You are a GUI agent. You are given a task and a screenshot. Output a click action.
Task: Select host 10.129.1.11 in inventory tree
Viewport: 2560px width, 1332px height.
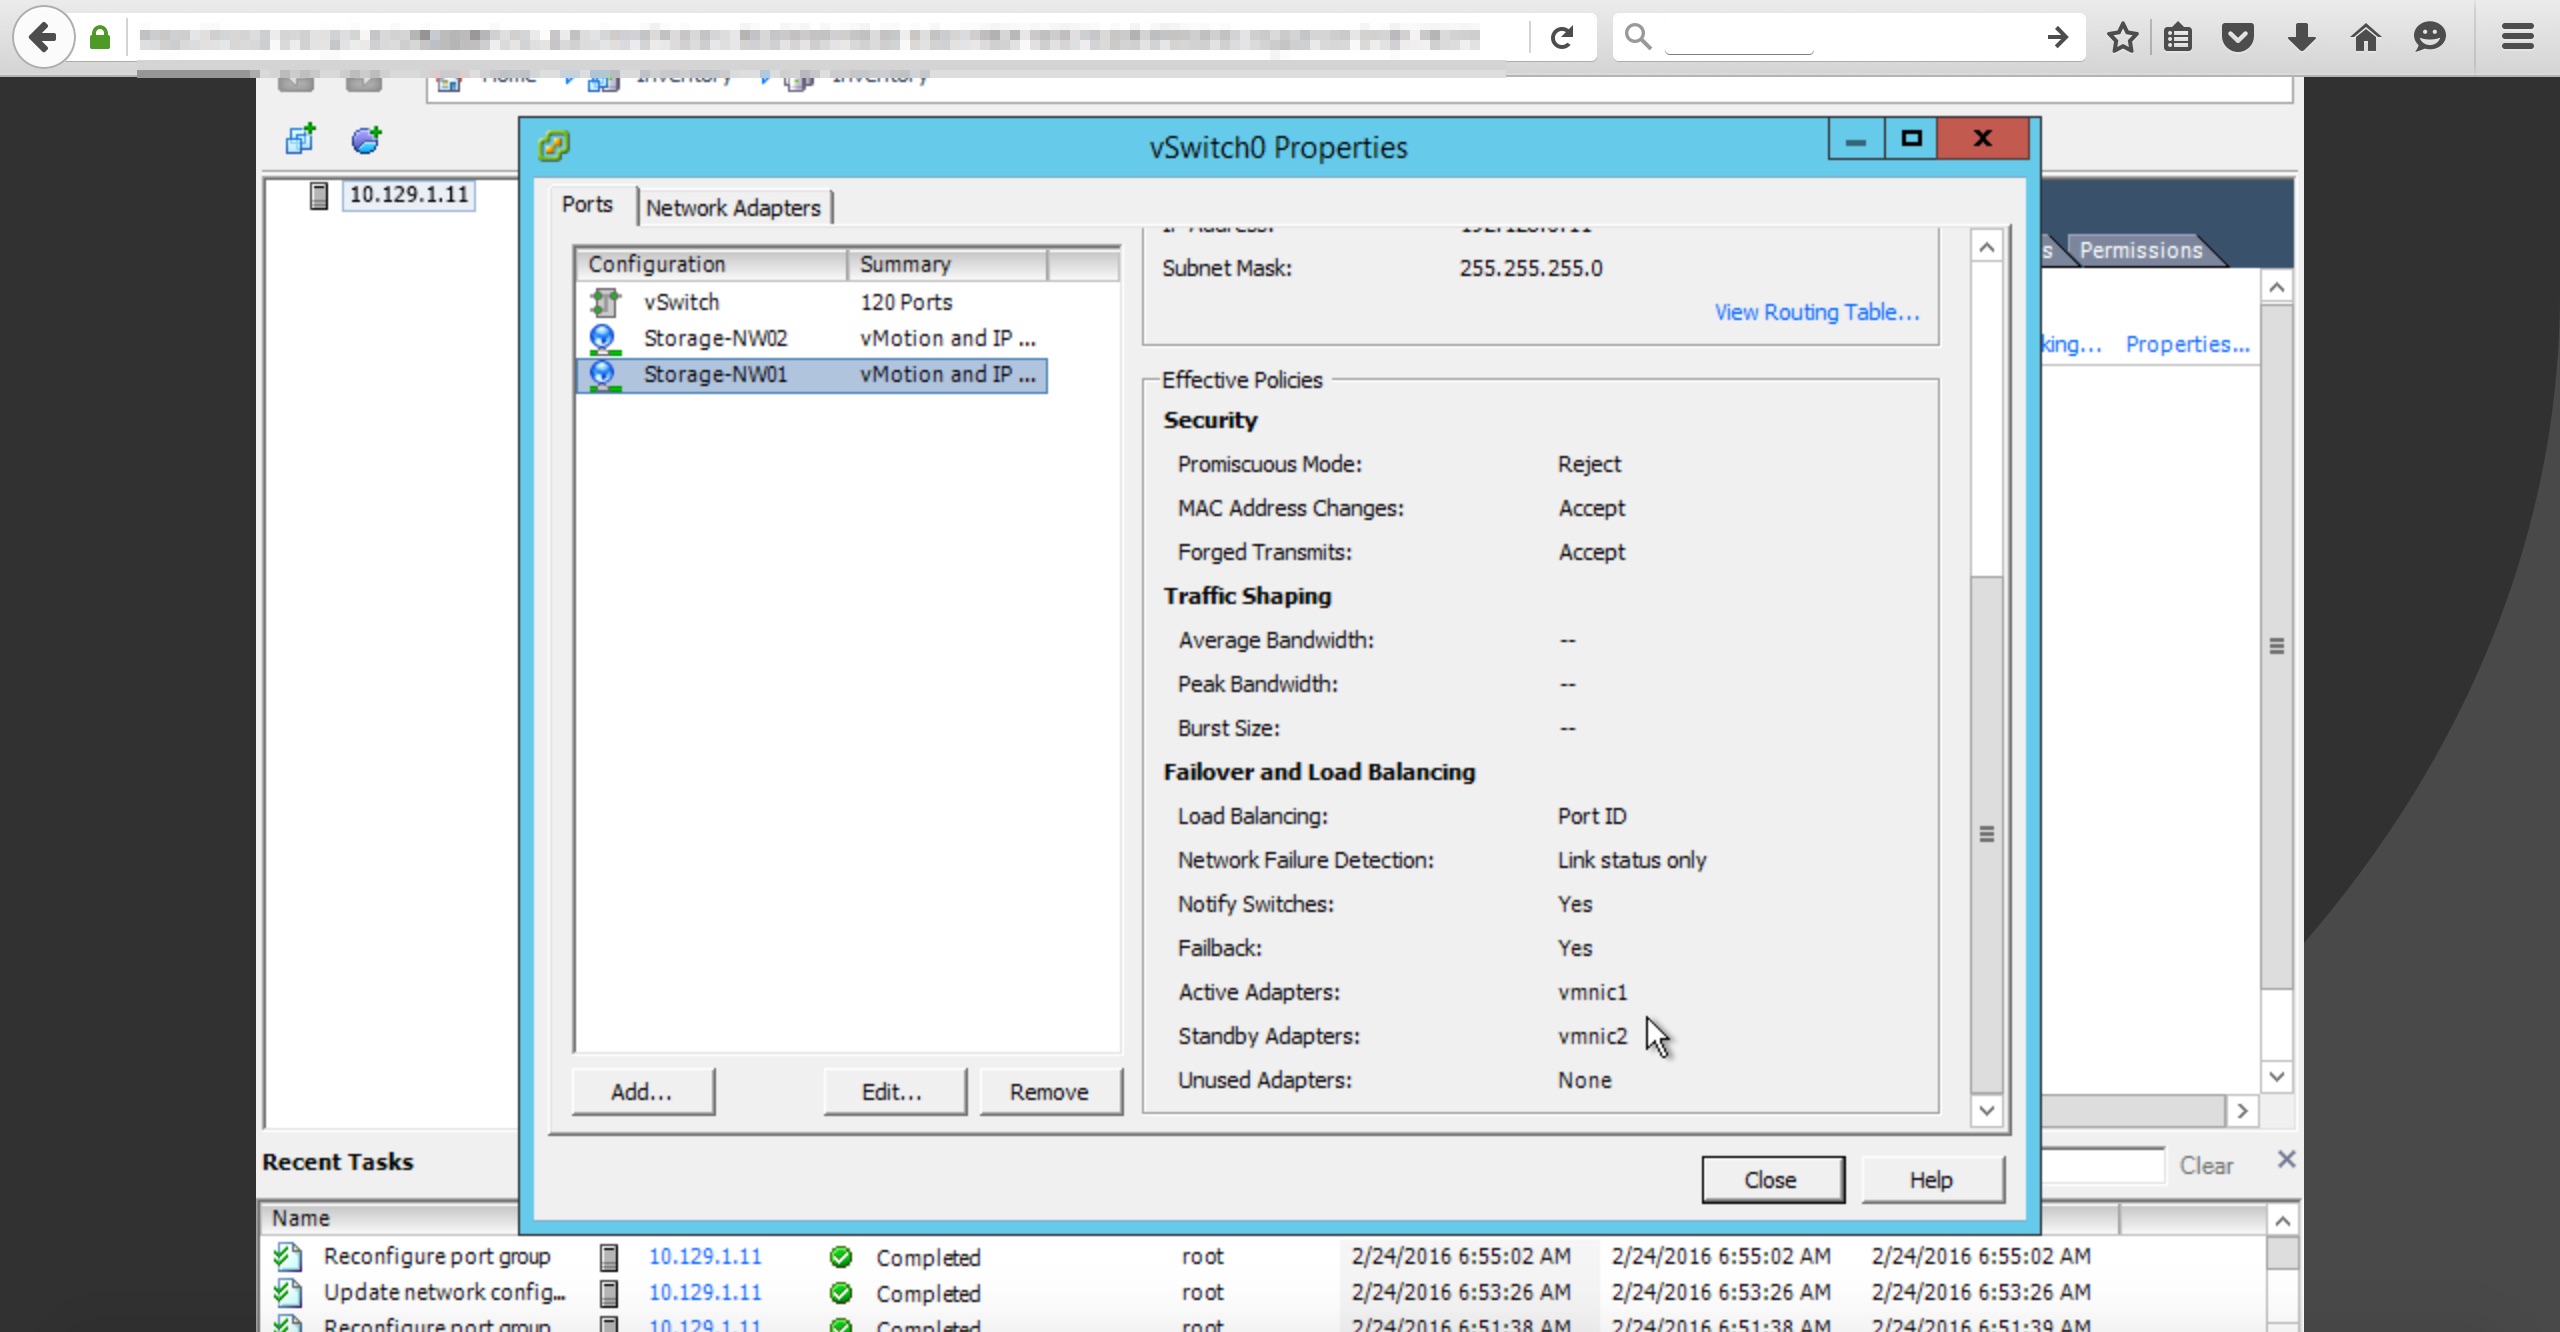(x=408, y=195)
